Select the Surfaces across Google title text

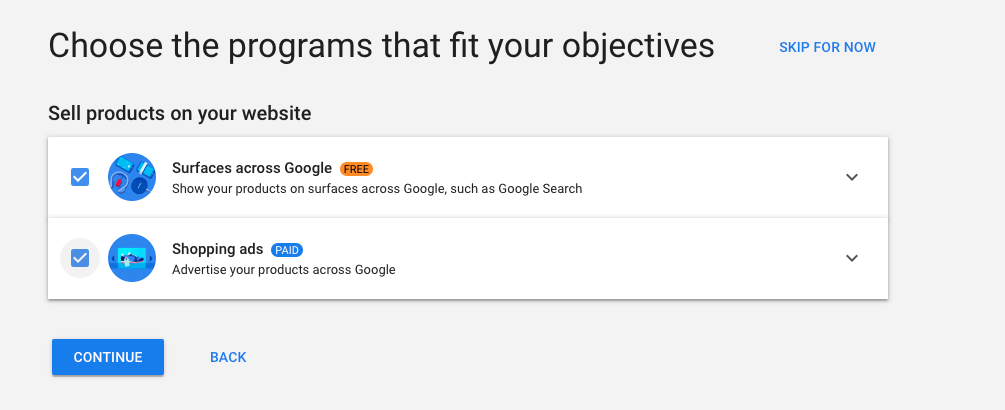coord(251,168)
